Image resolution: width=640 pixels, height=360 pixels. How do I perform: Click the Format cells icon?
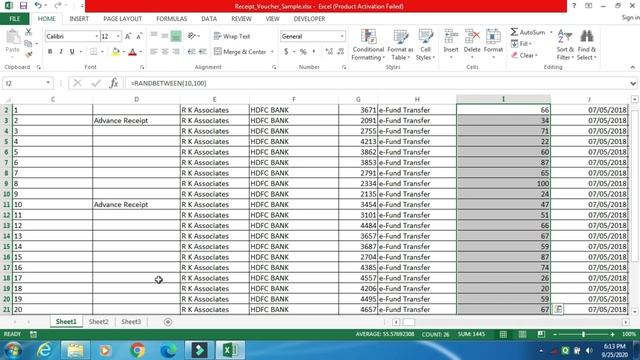point(493,37)
